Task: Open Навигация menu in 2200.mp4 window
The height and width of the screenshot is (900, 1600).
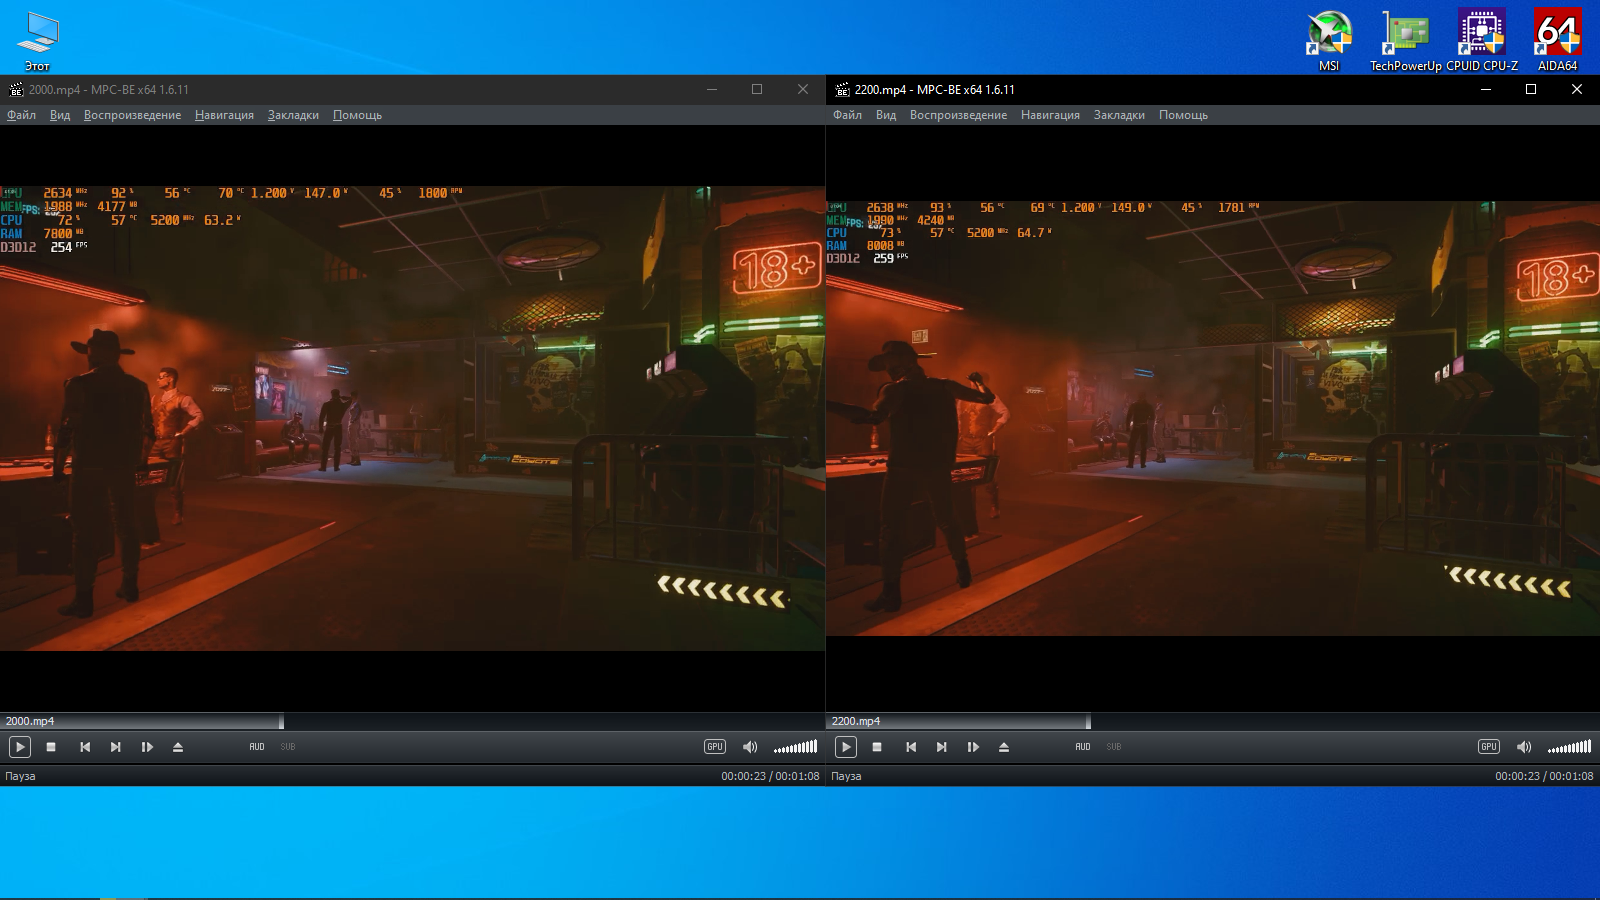Action: pos(1050,115)
